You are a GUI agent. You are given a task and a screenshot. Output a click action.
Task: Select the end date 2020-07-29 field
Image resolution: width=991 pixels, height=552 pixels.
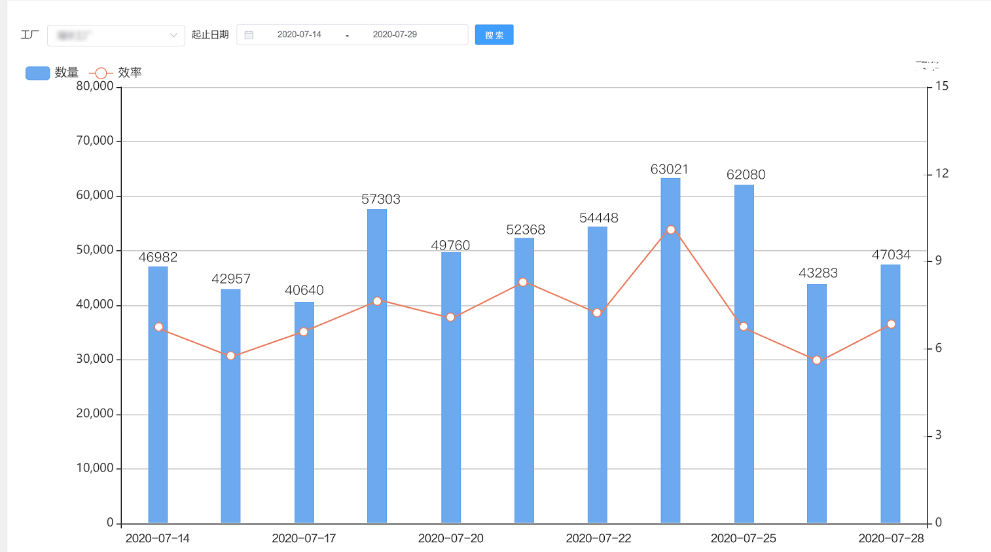click(395, 35)
